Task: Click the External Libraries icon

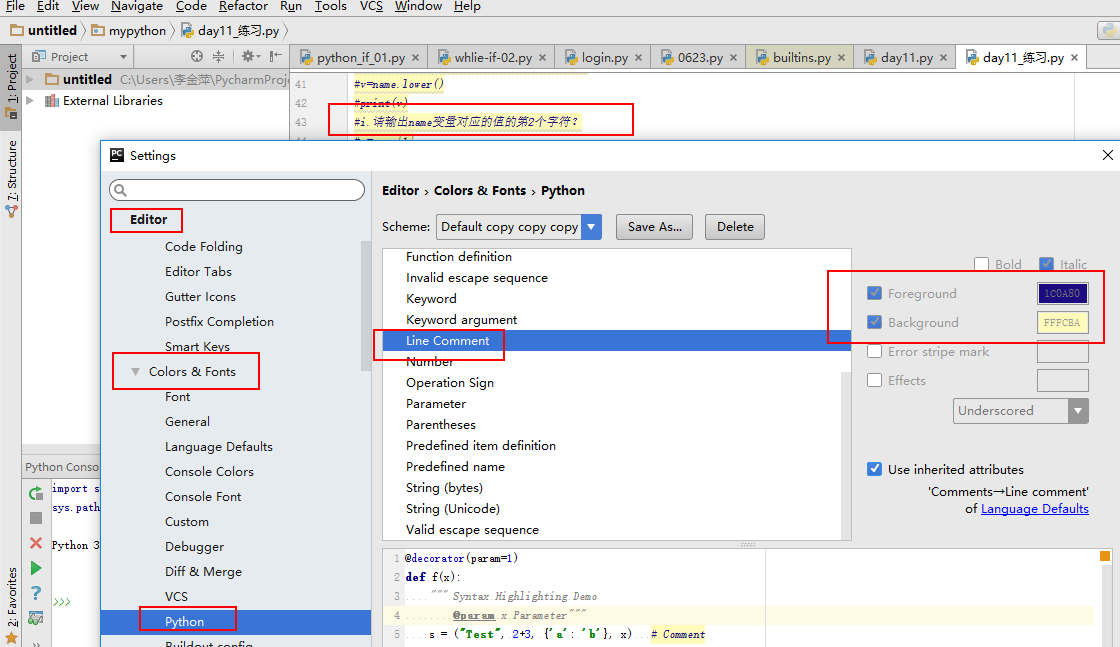Action: [x=51, y=101]
